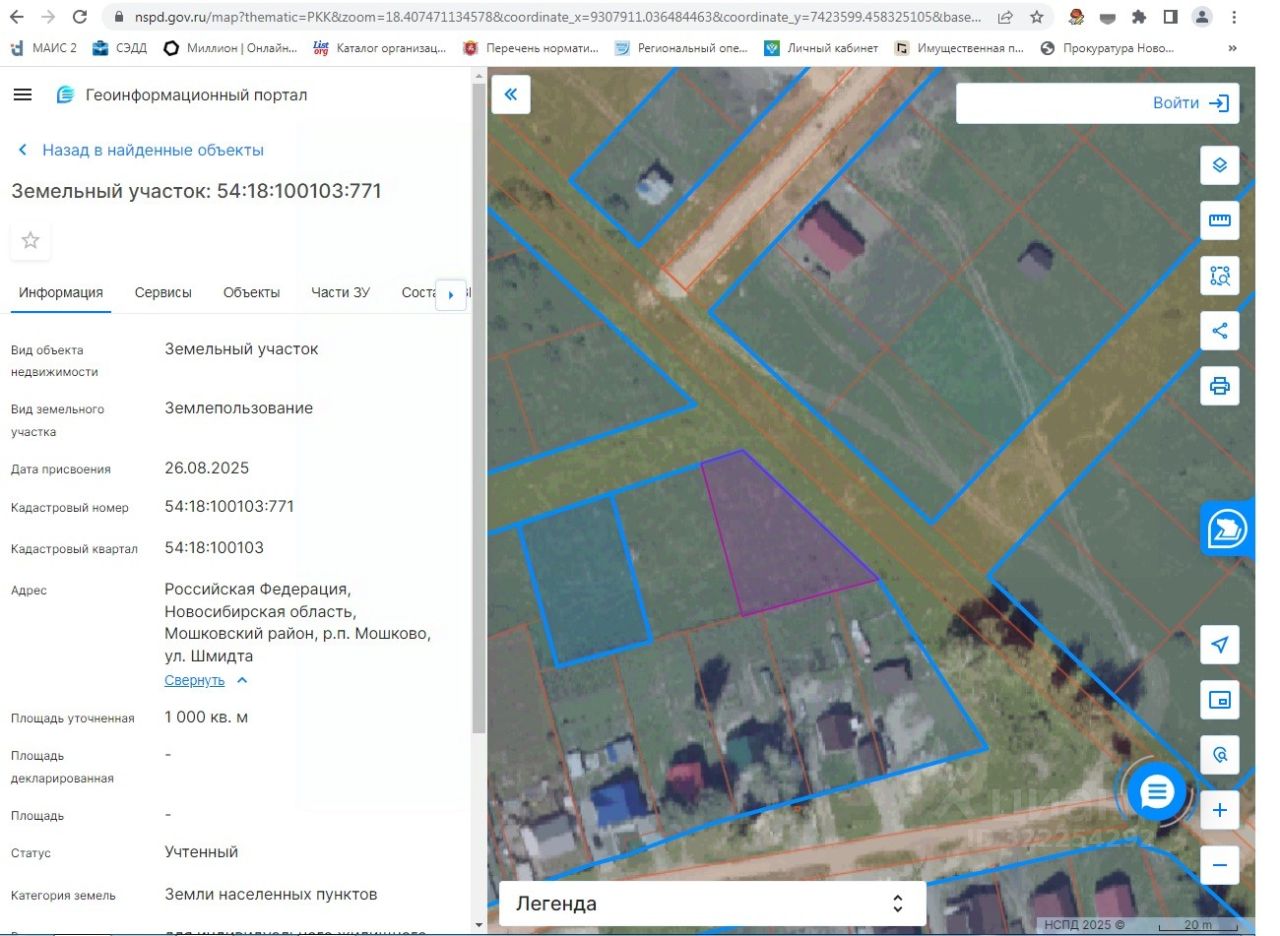Select cadastral quarter value 54:18:100103

coord(214,547)
